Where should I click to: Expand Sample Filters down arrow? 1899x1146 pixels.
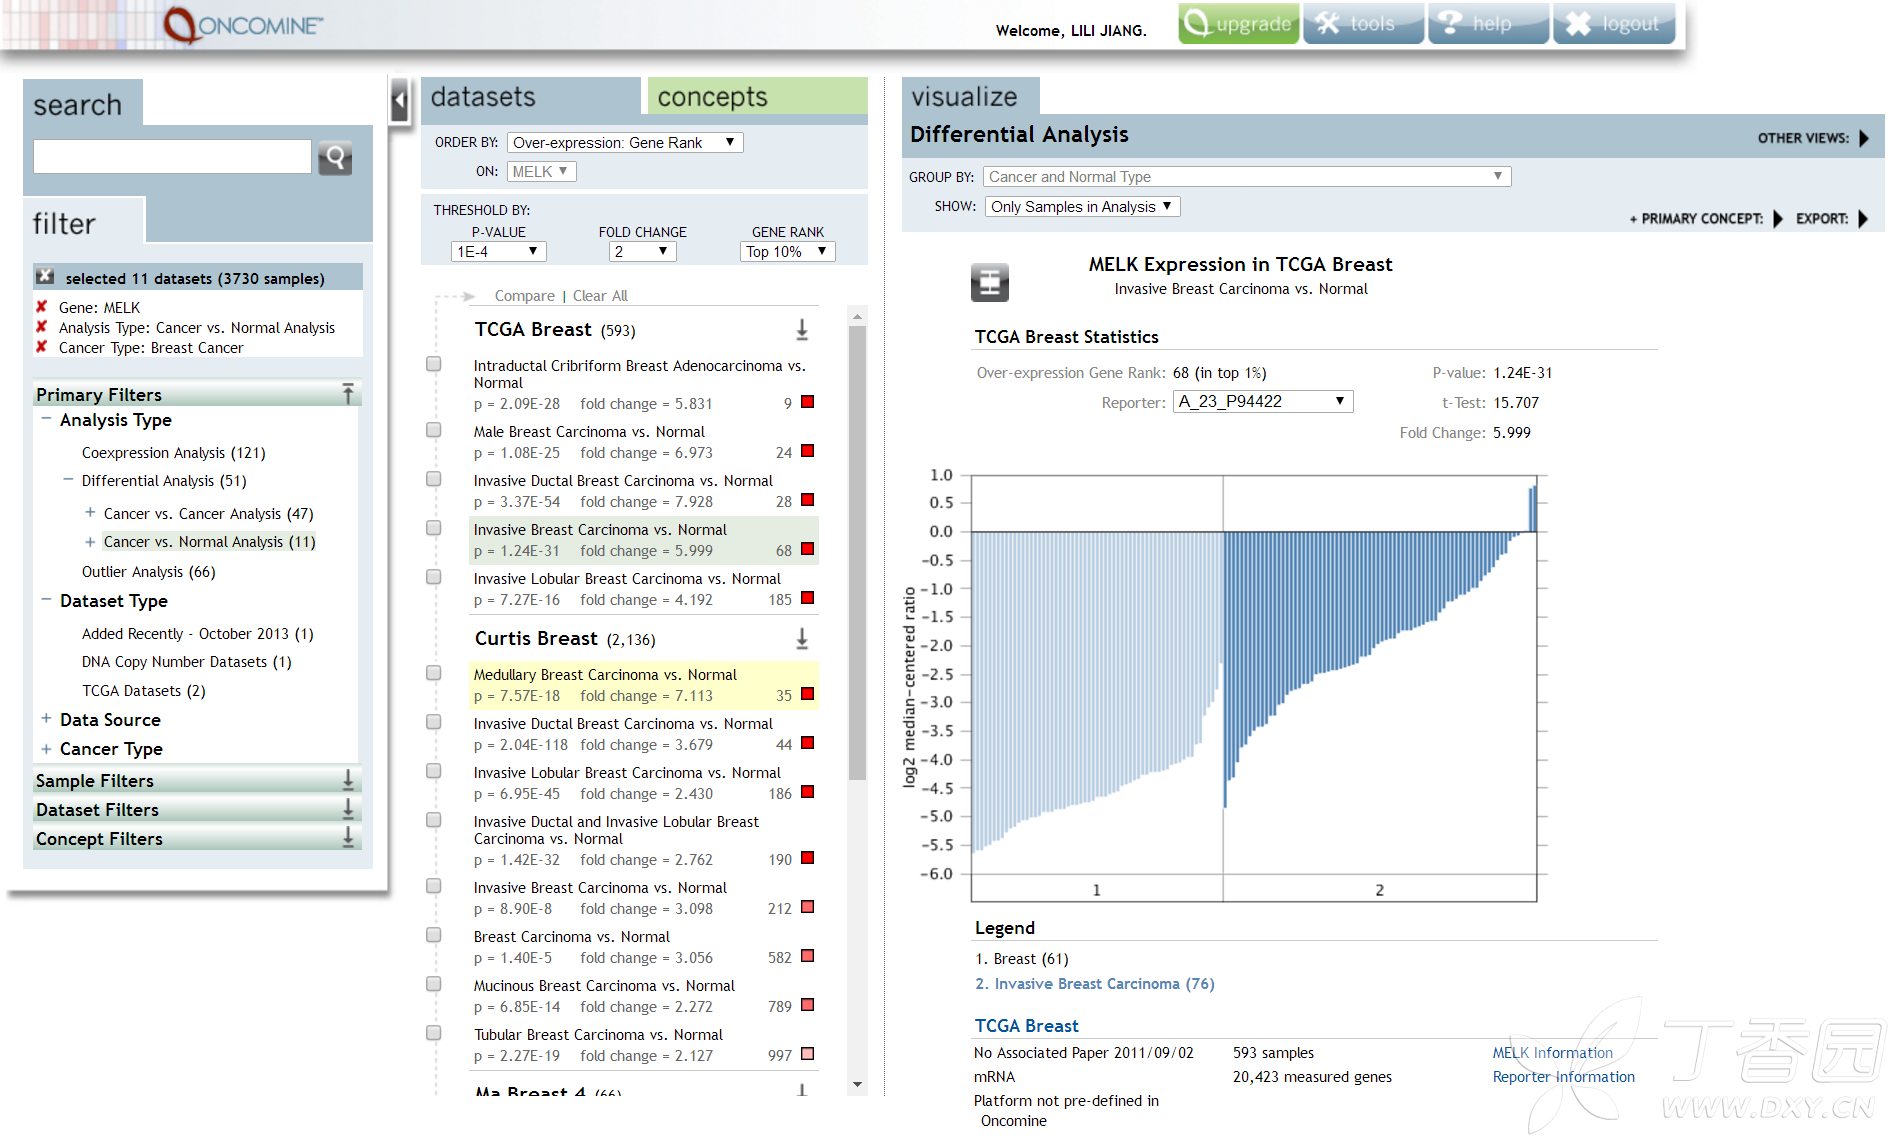pos(348,780)
